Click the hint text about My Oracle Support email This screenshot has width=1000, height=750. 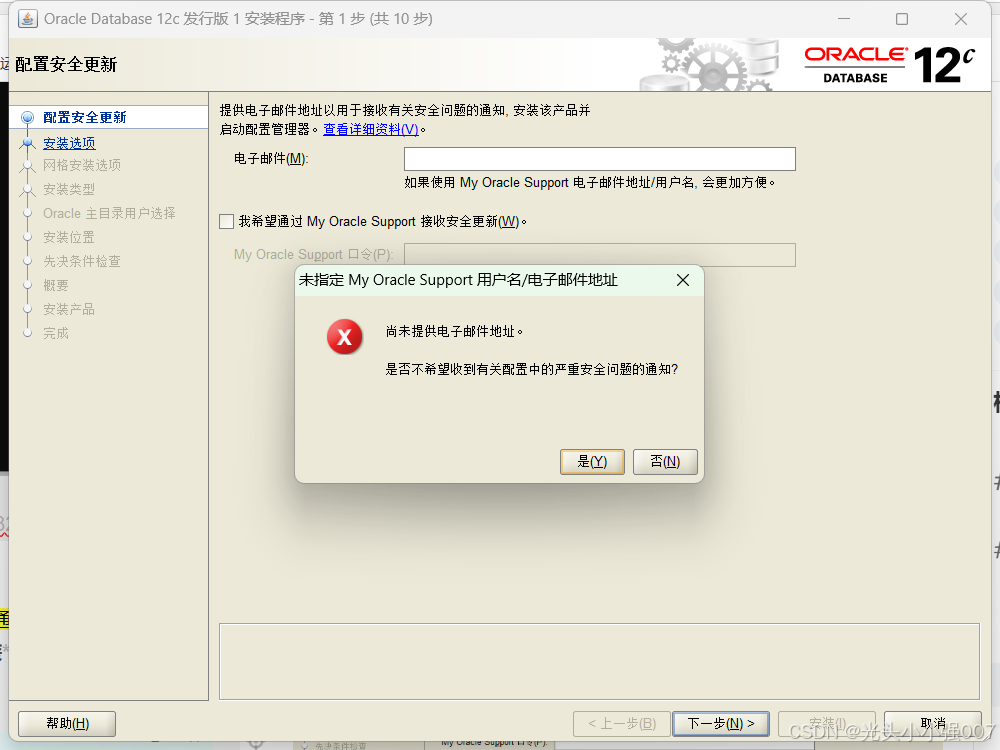tap(590, 182)
